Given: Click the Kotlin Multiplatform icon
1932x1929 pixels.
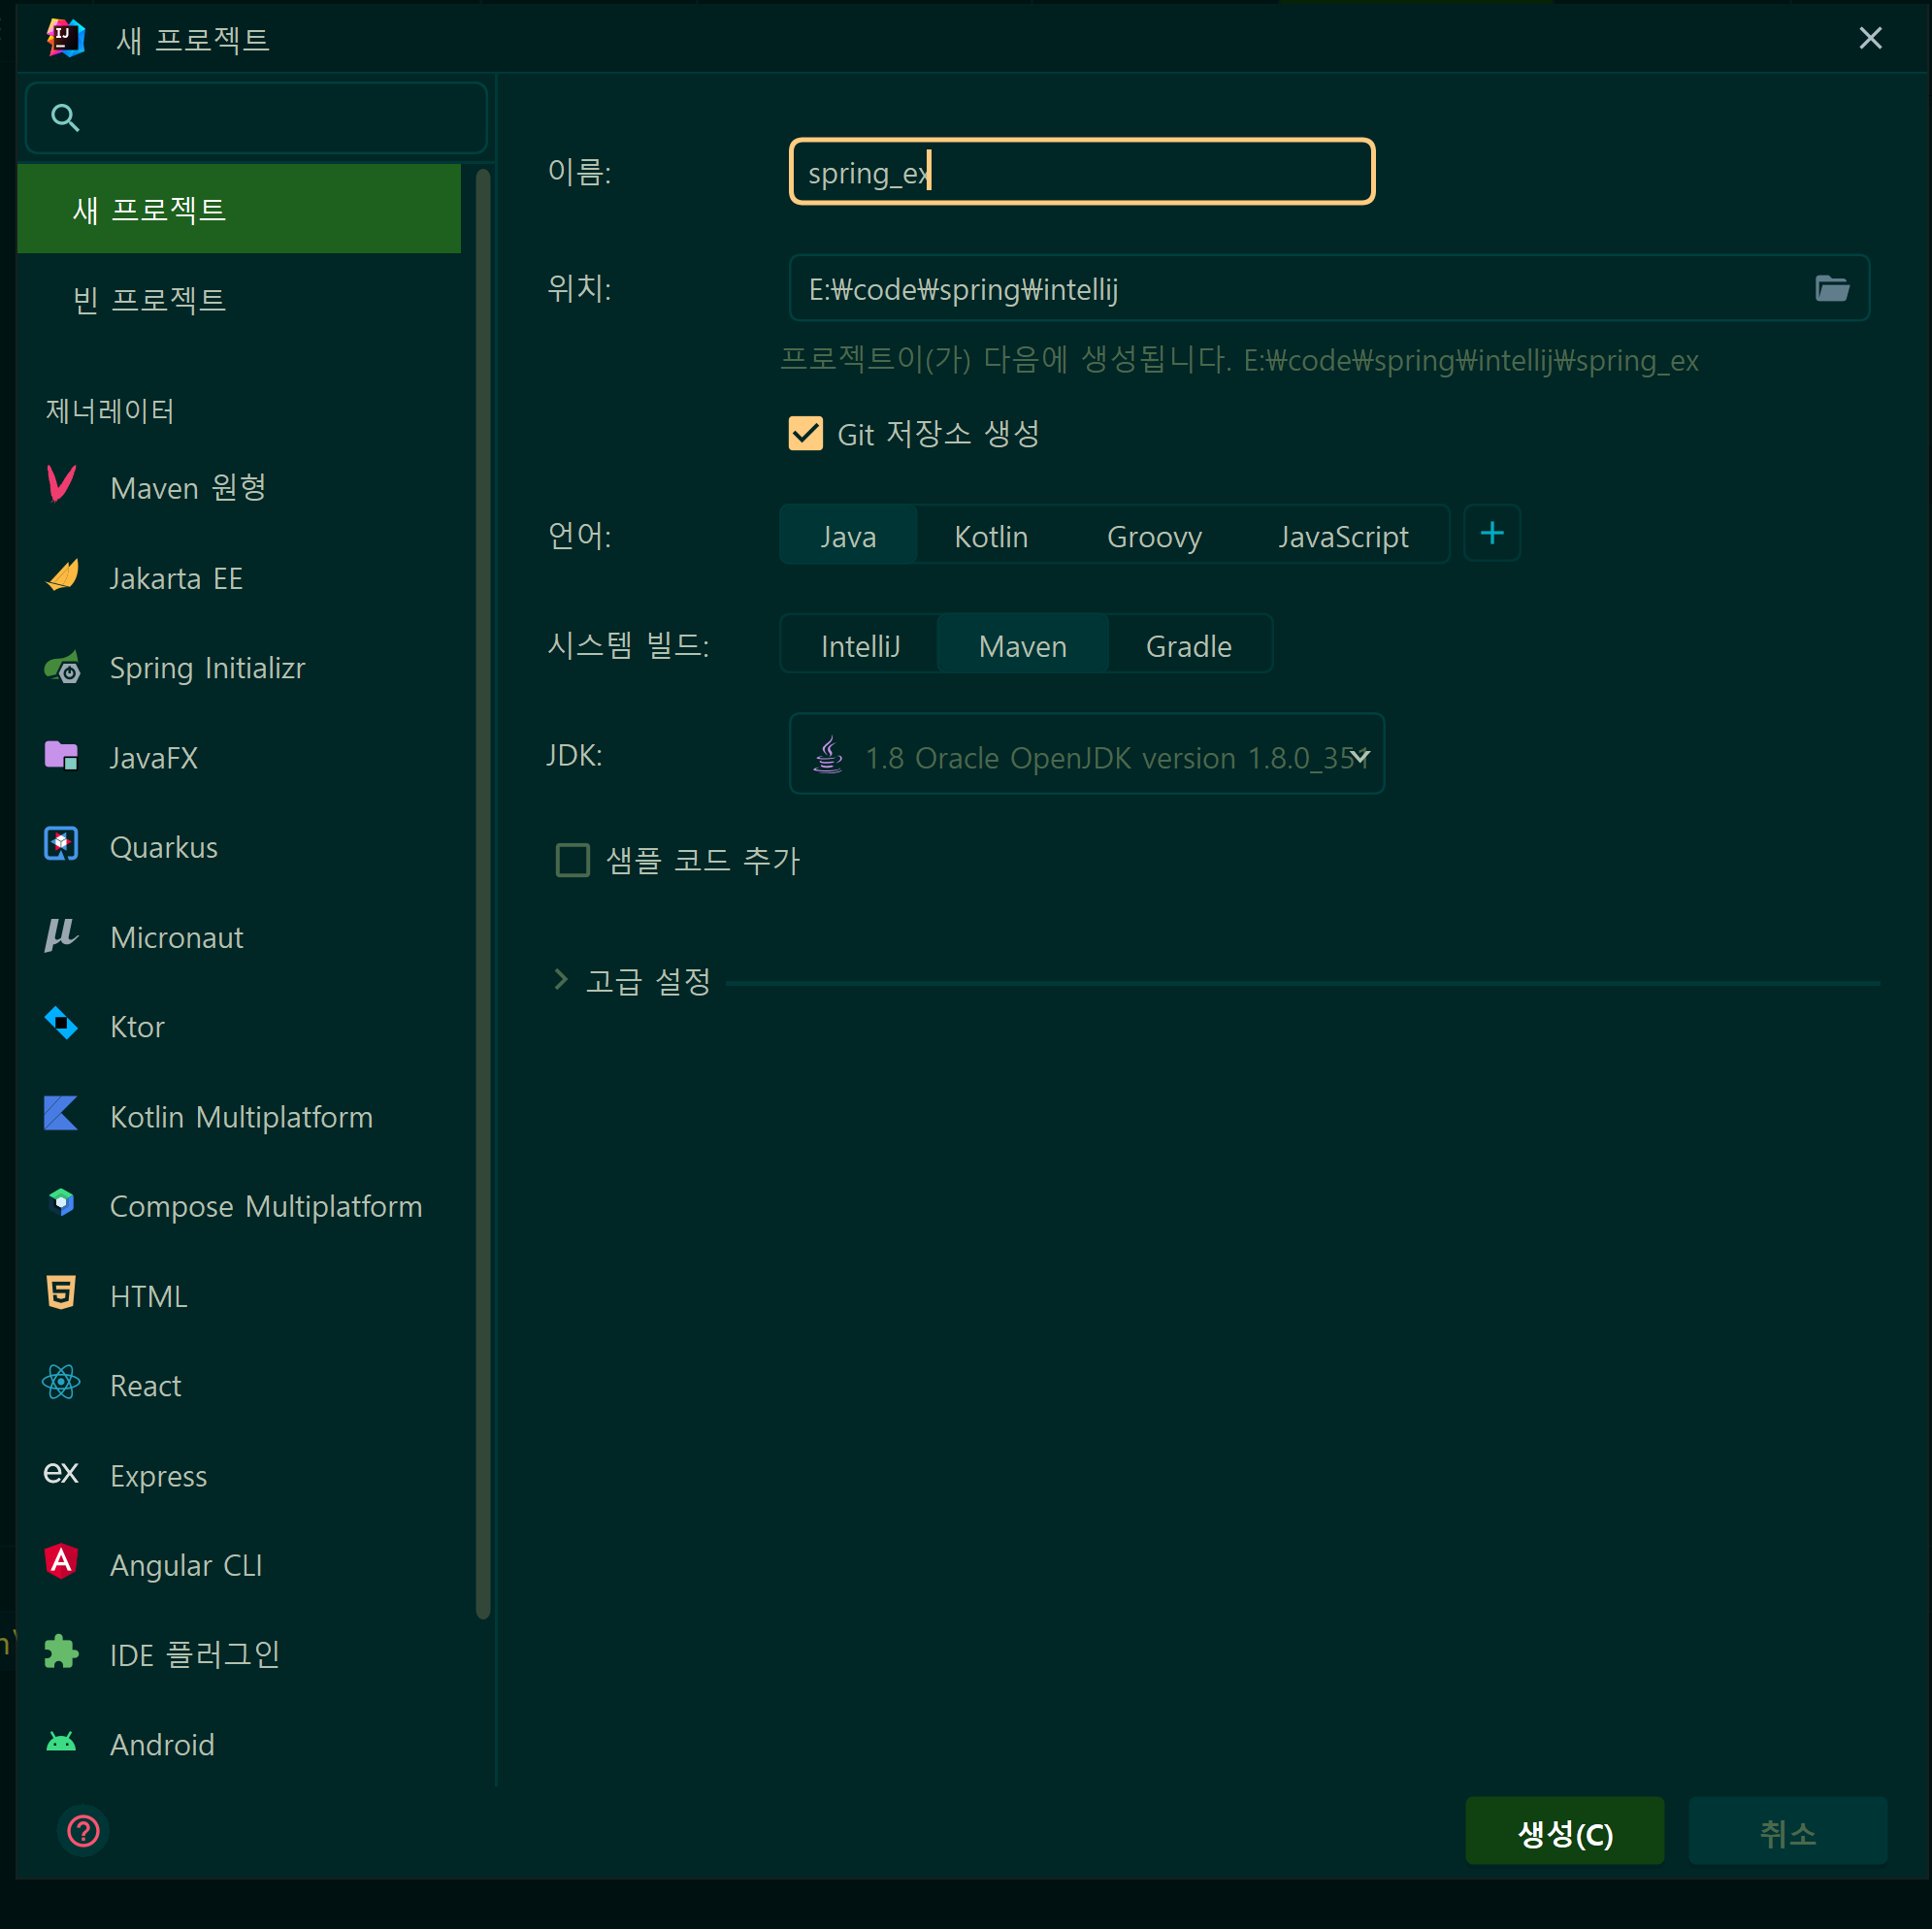Looking at the screenshot, I should 61,1114.
